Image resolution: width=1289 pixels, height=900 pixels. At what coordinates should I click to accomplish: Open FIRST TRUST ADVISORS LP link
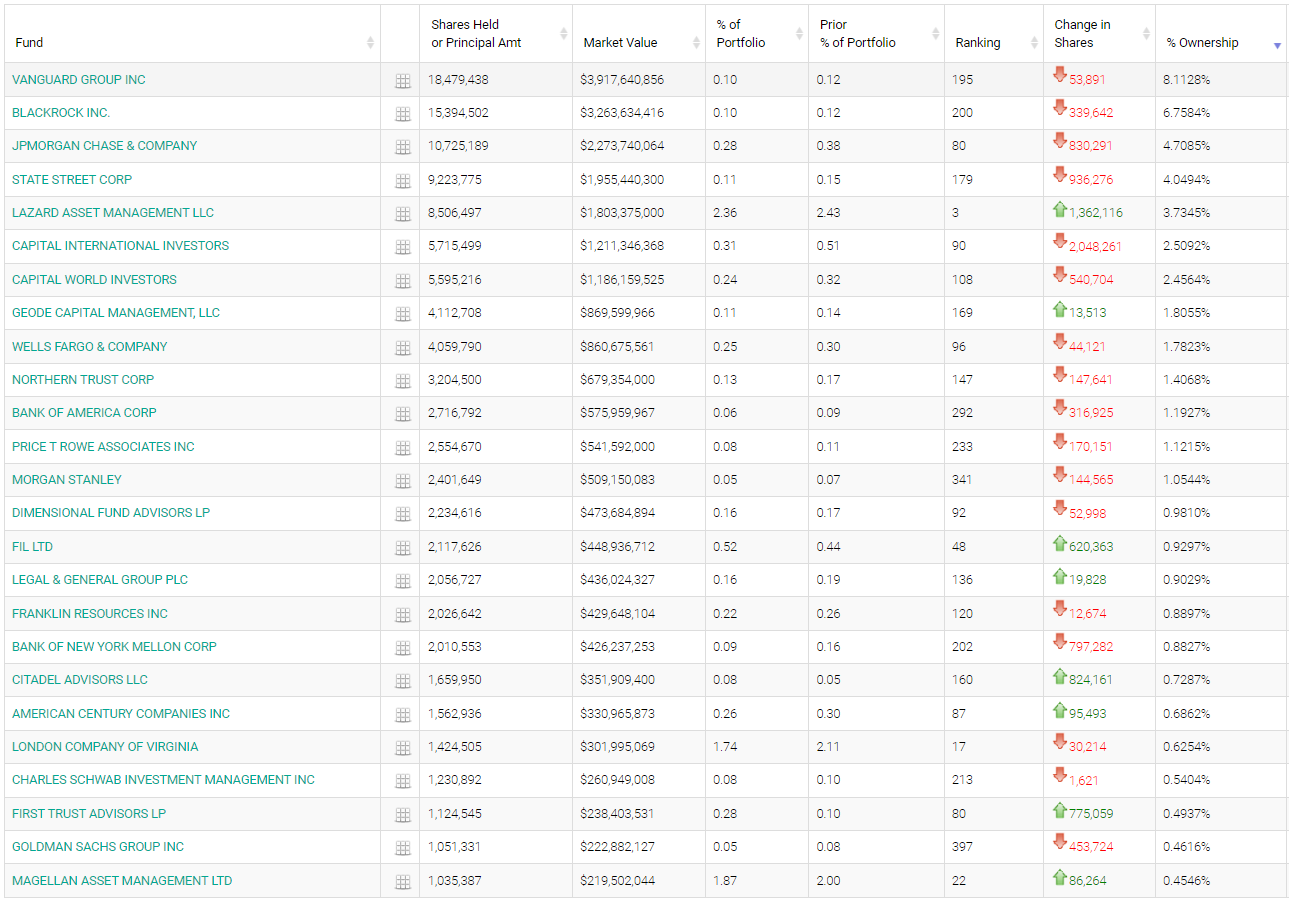[89, 814]
